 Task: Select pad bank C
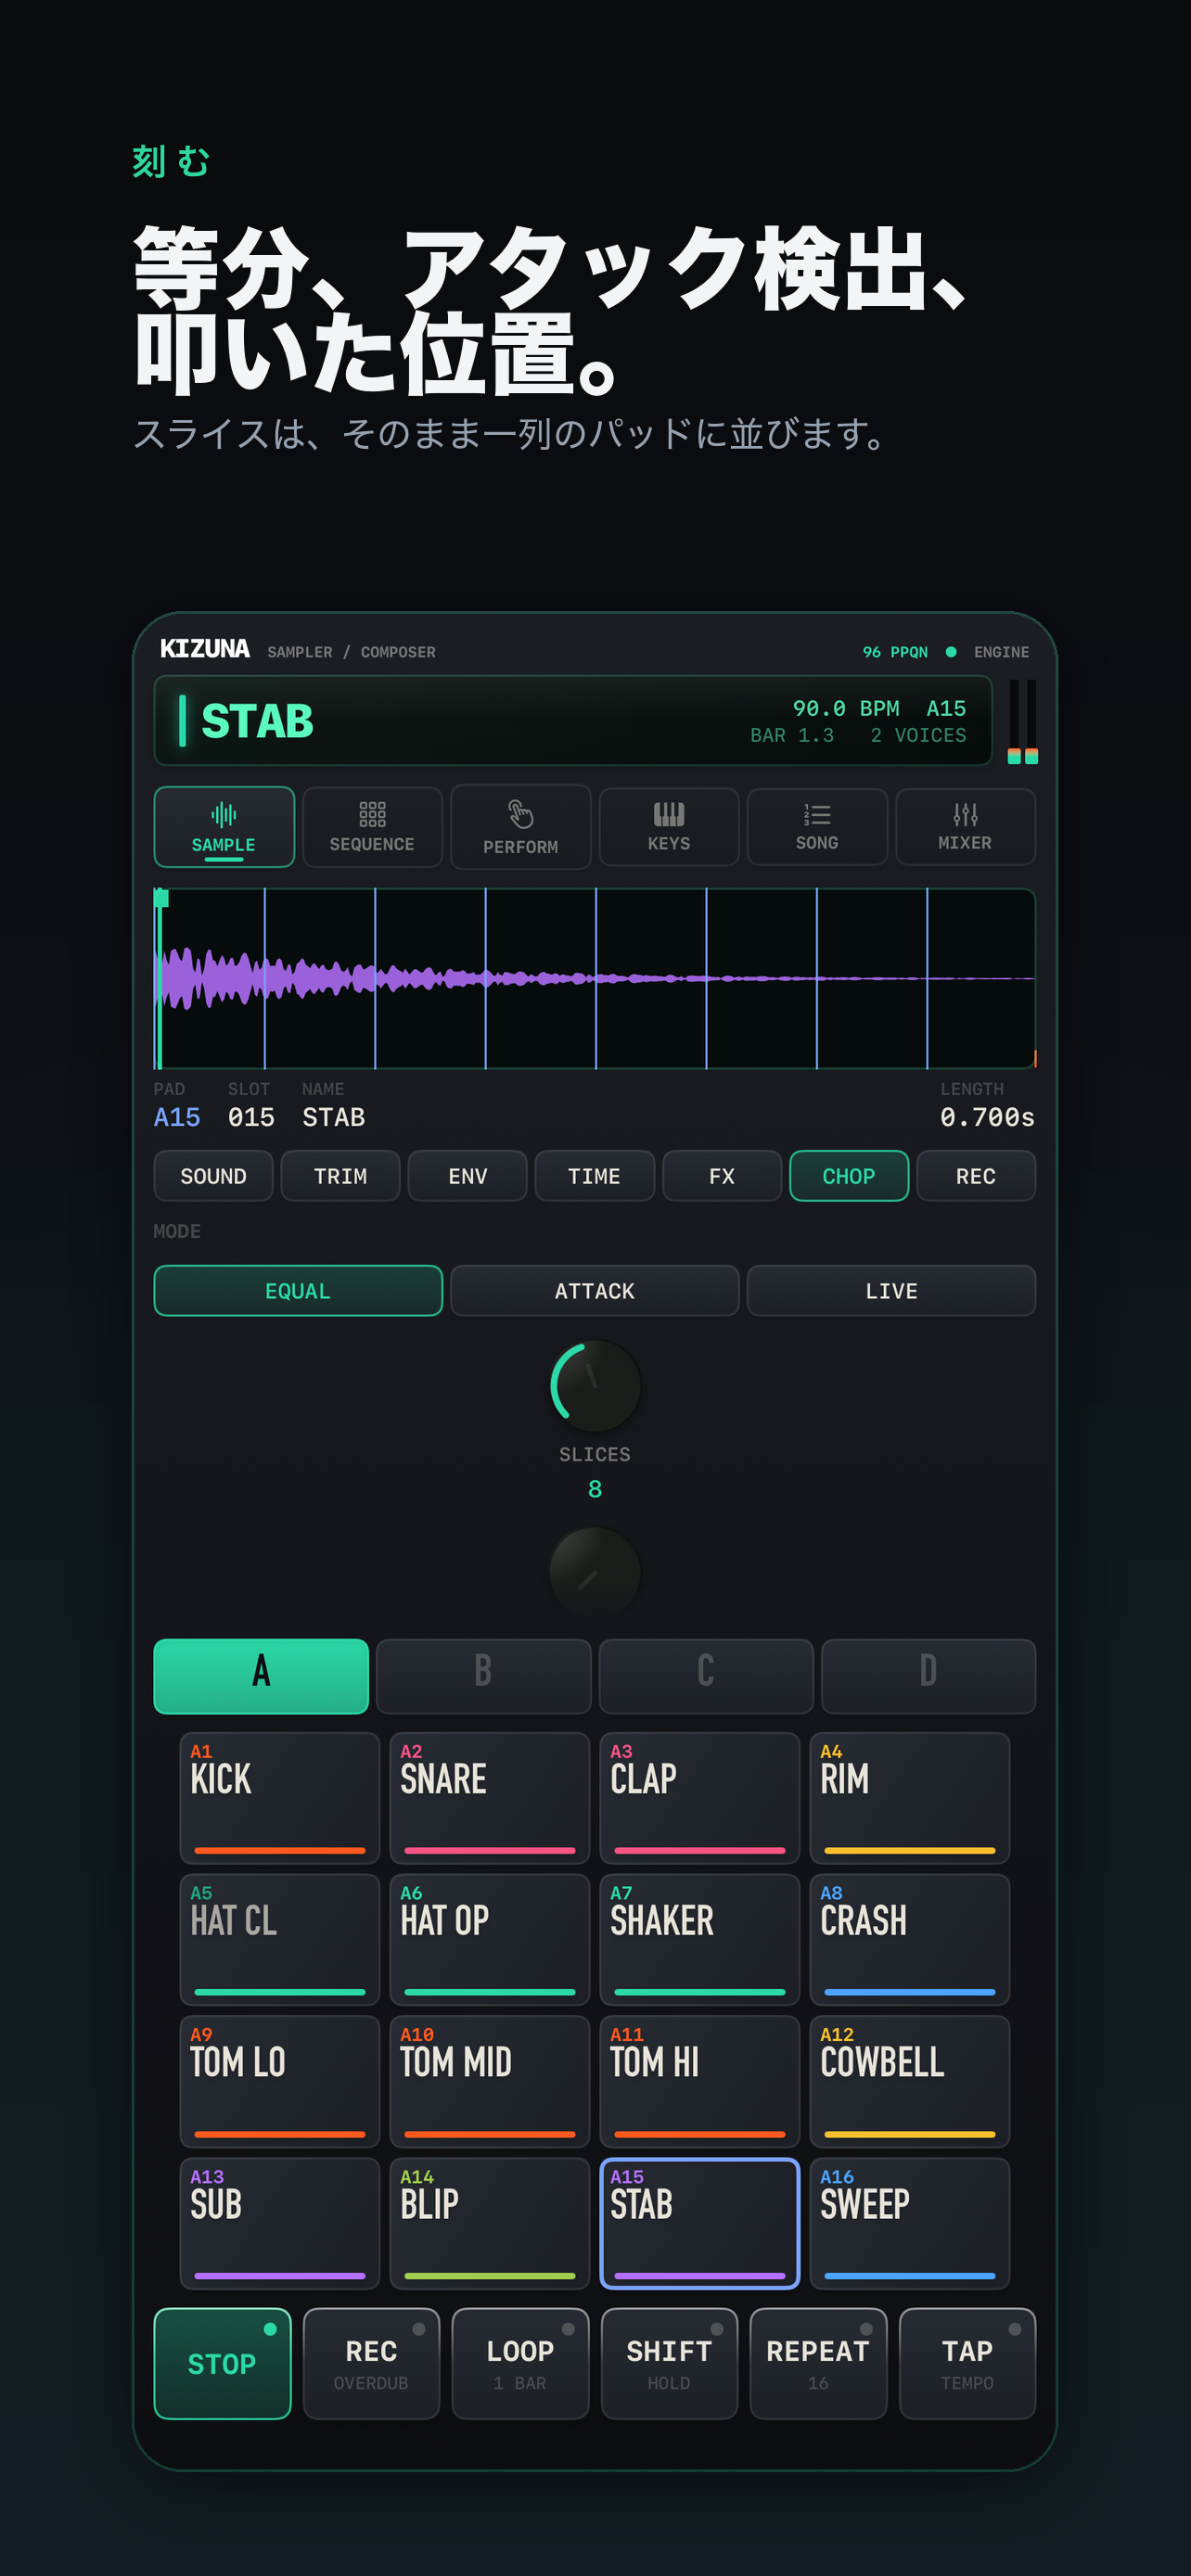coord(706,1676)
